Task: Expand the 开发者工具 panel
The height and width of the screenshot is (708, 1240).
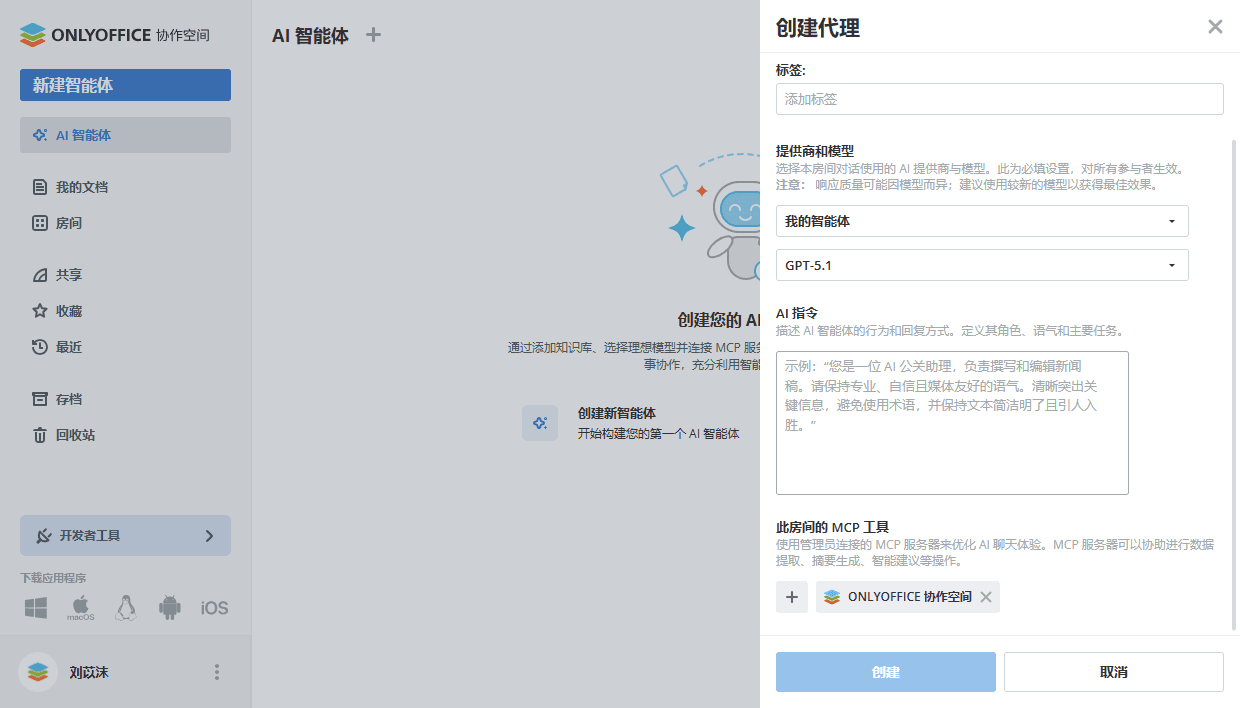Action: click(125, 536)
